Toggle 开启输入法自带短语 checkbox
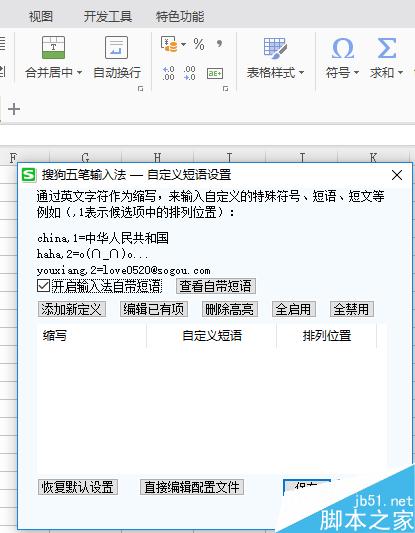This screenshot has height=533, width=415. pyautogui.click(x=44, y=286)
